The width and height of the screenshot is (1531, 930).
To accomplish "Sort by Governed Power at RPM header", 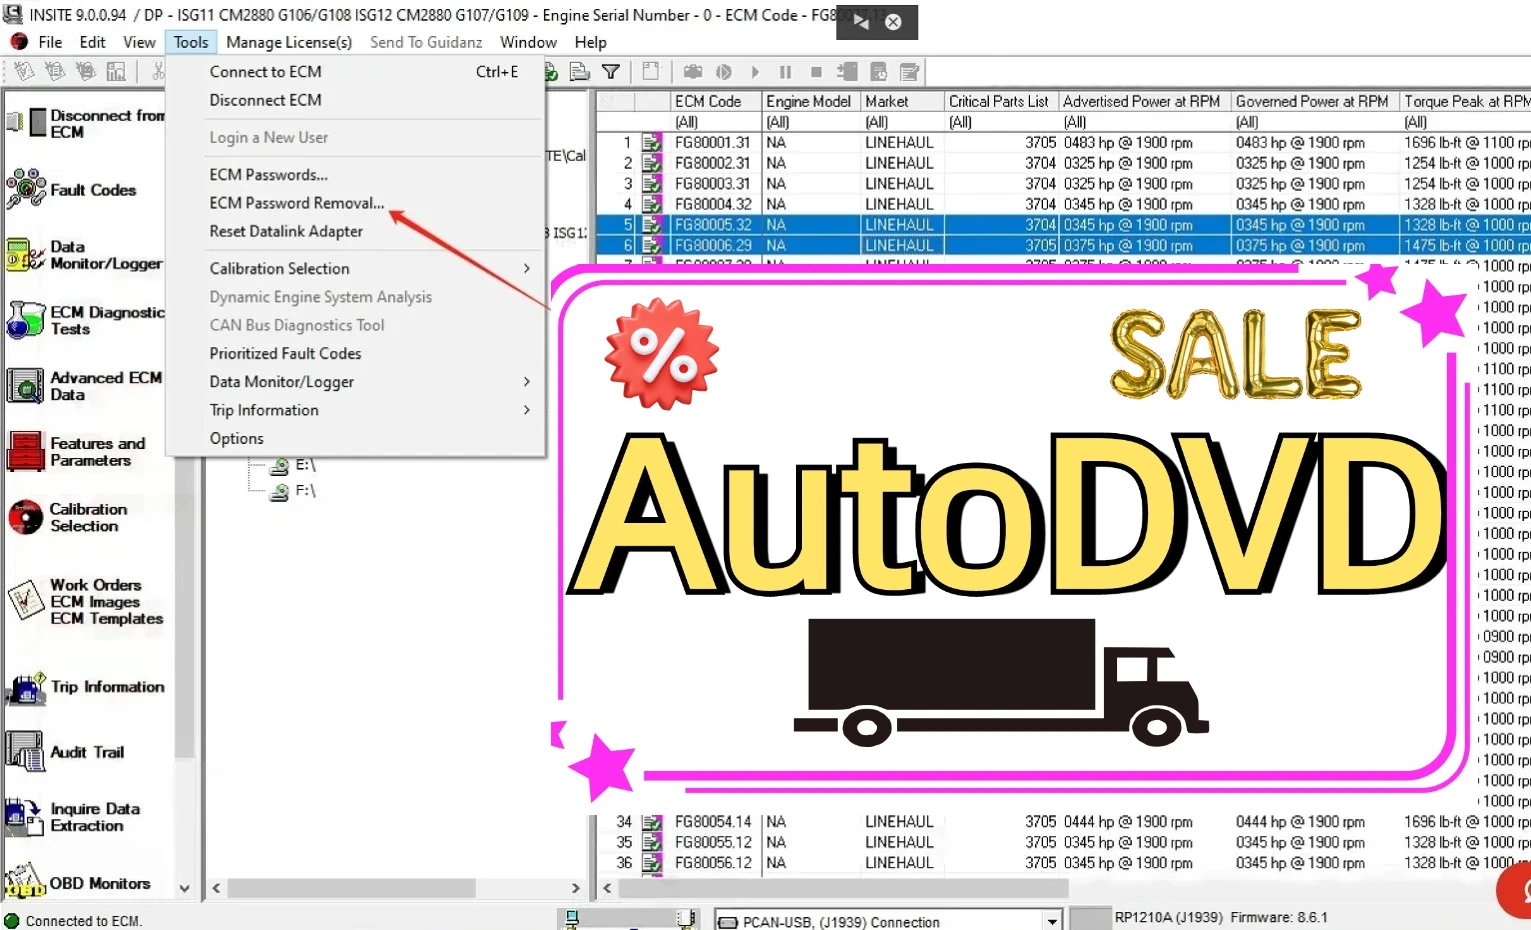I will click(1315, 101).
